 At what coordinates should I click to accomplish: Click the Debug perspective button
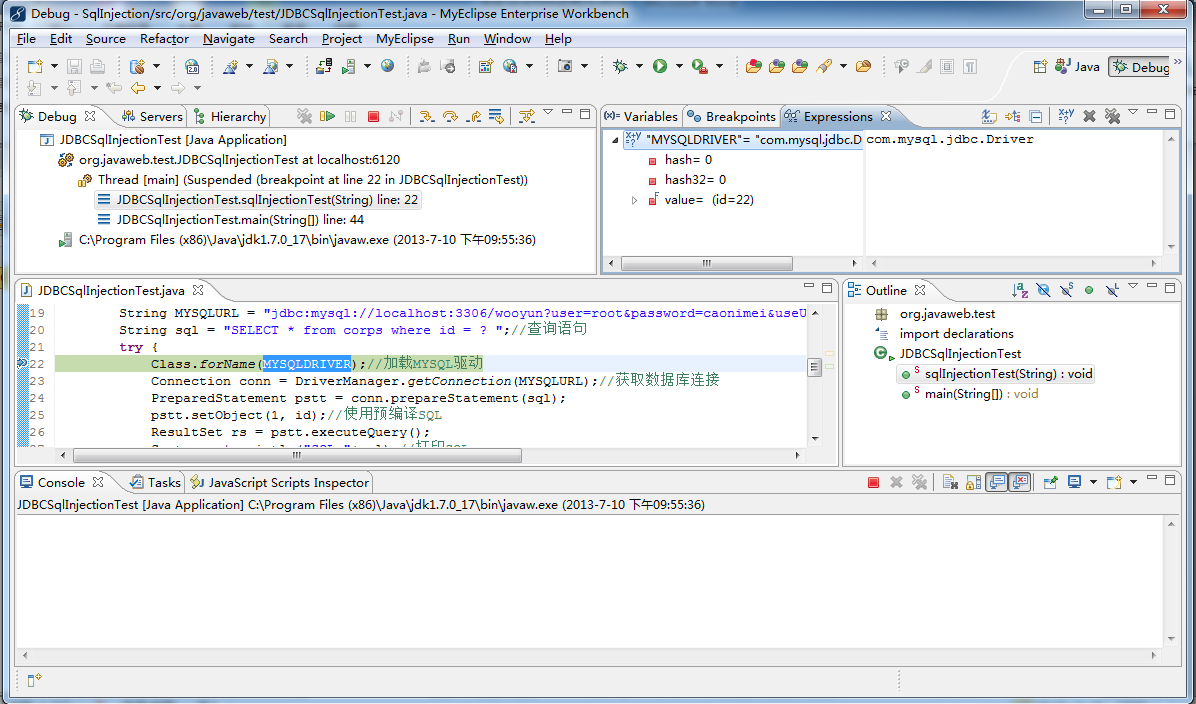click(x=1140, y=66)
